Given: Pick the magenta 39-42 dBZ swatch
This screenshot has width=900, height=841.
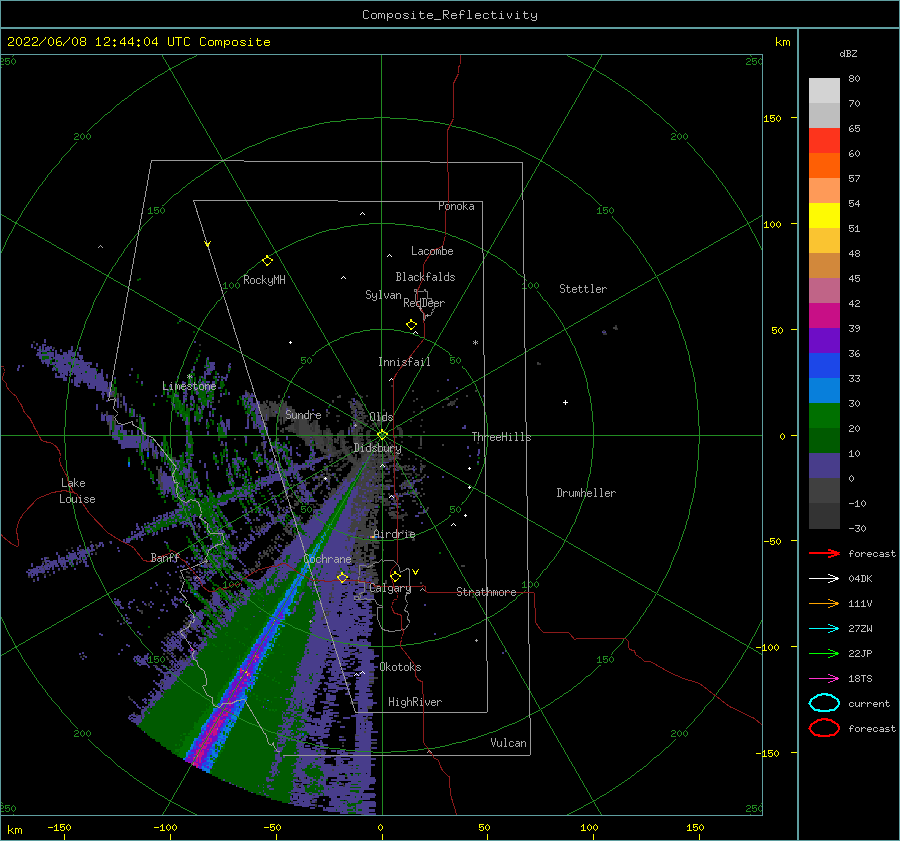Looking at the screenshot, I should point(824,316).
